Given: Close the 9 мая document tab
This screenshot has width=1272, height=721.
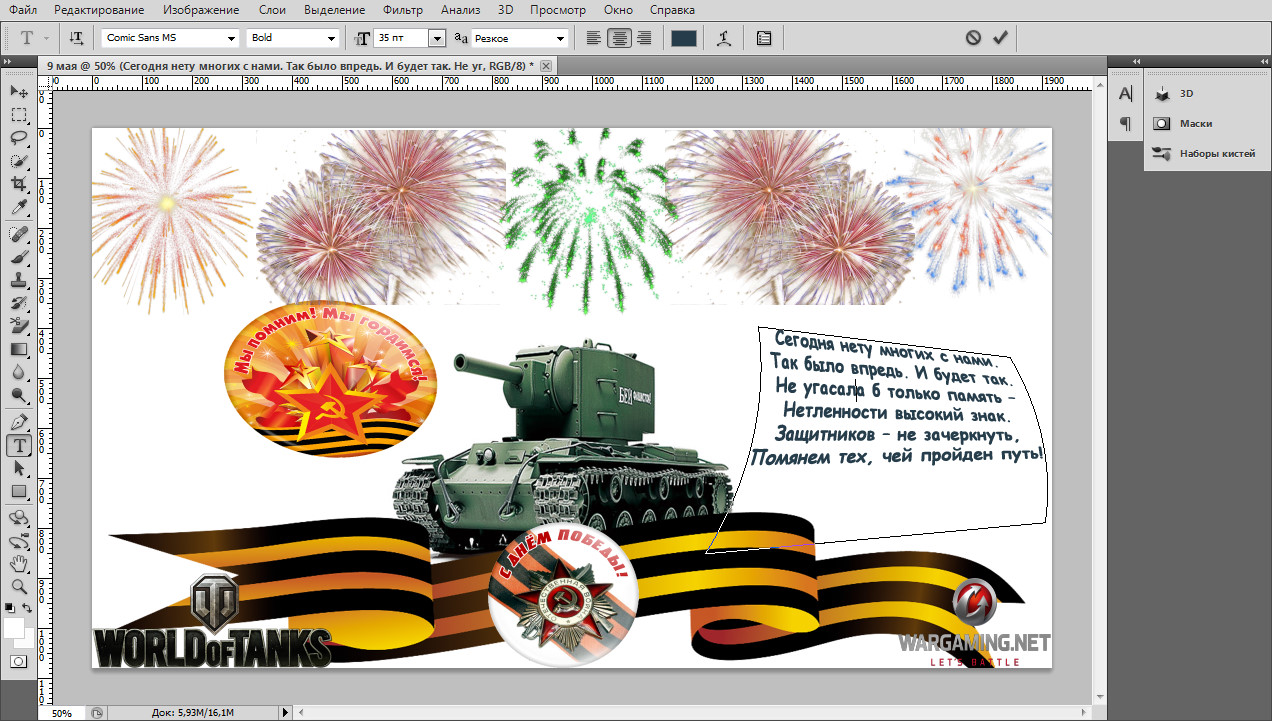Looking at the screenshot, I should pyautogui.click(x=546, y=65).
